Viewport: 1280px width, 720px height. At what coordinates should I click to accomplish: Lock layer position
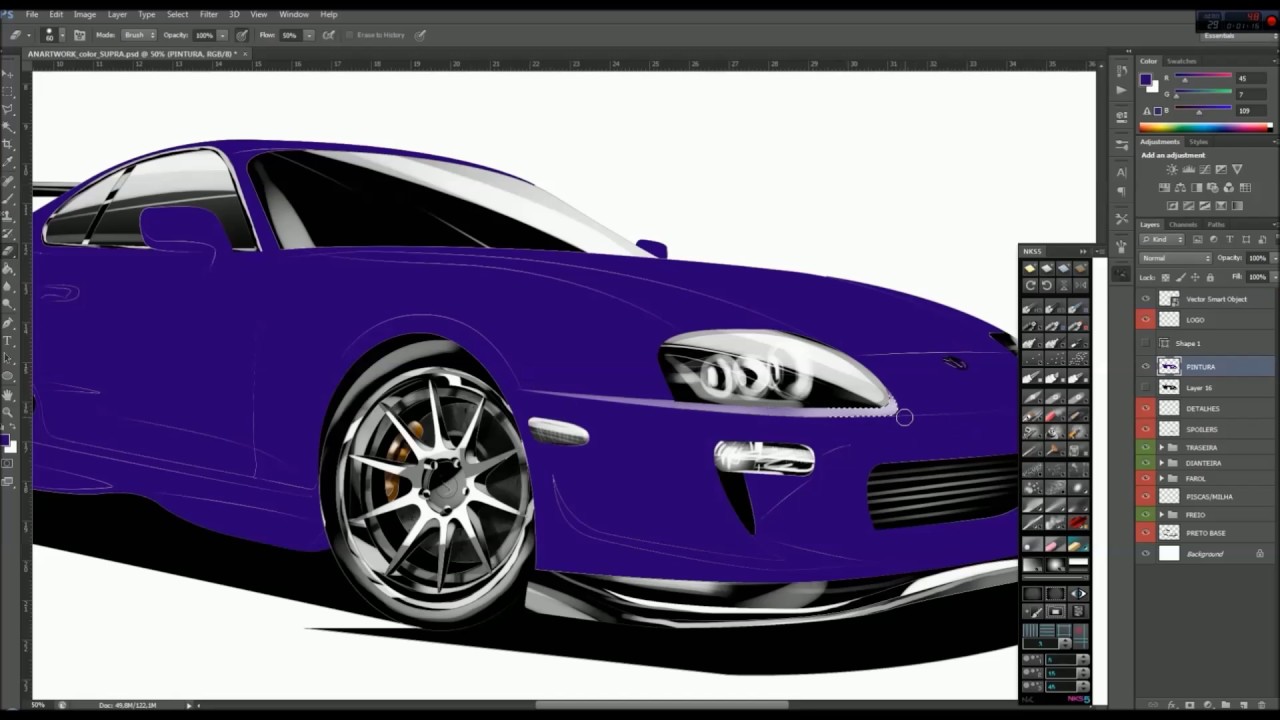pos(1195,278)
